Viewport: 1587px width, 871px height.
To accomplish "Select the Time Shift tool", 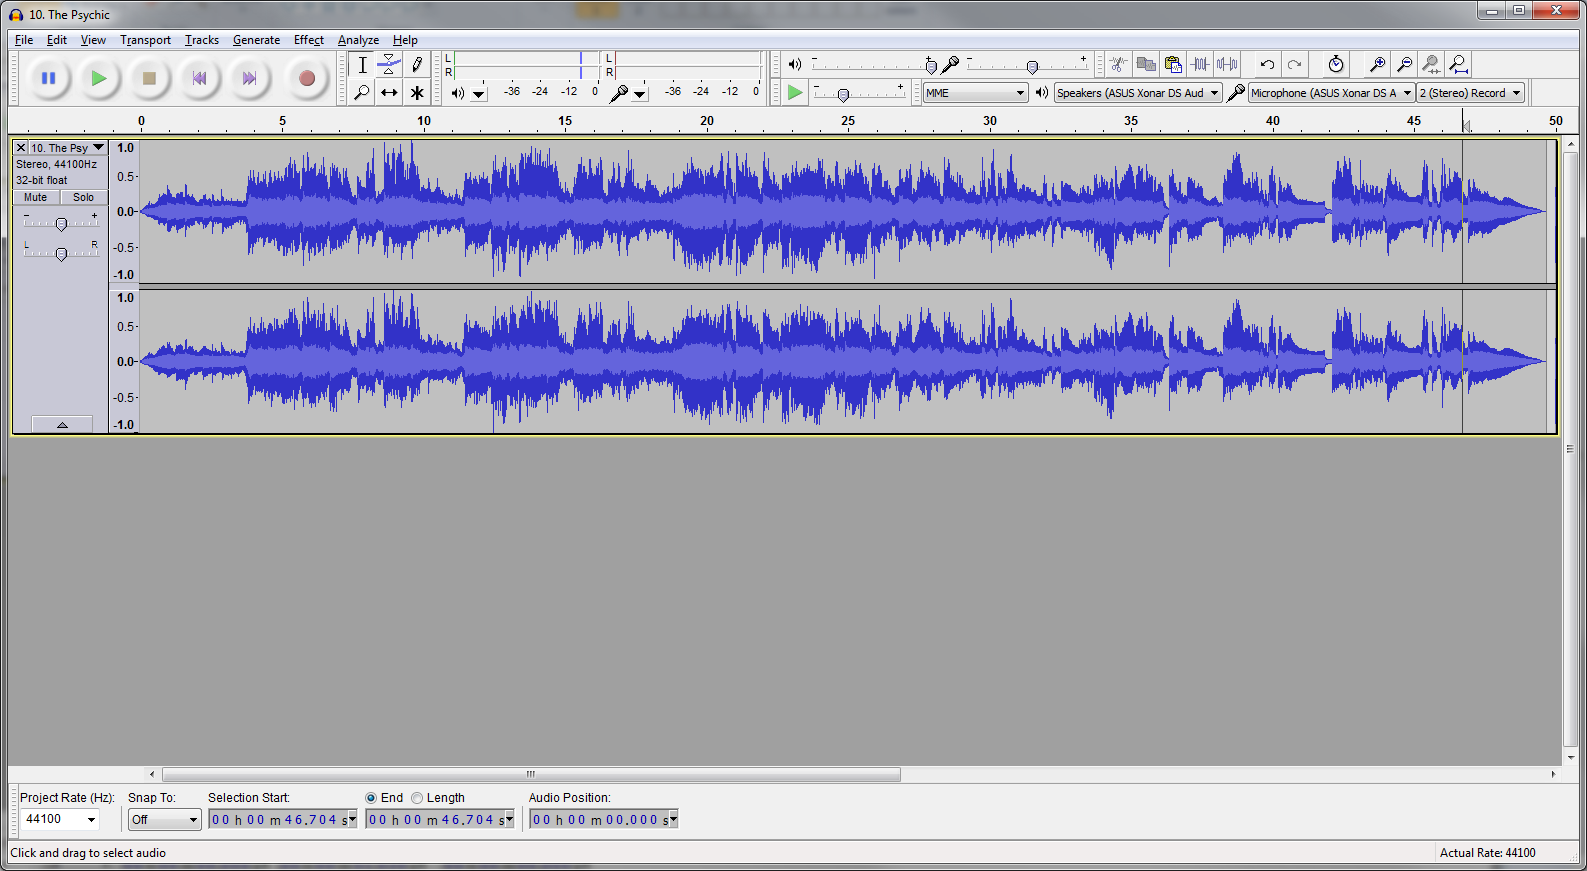I will pos(389,92).
